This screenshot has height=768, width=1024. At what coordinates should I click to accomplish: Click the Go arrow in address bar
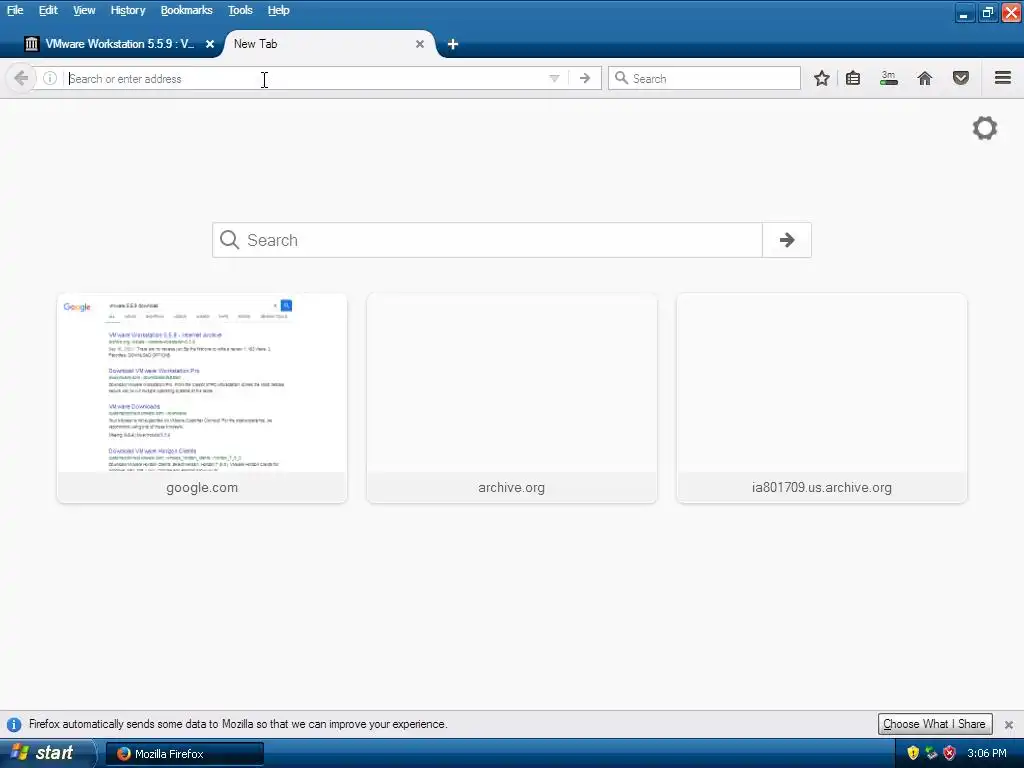click(x=584, y=78)
